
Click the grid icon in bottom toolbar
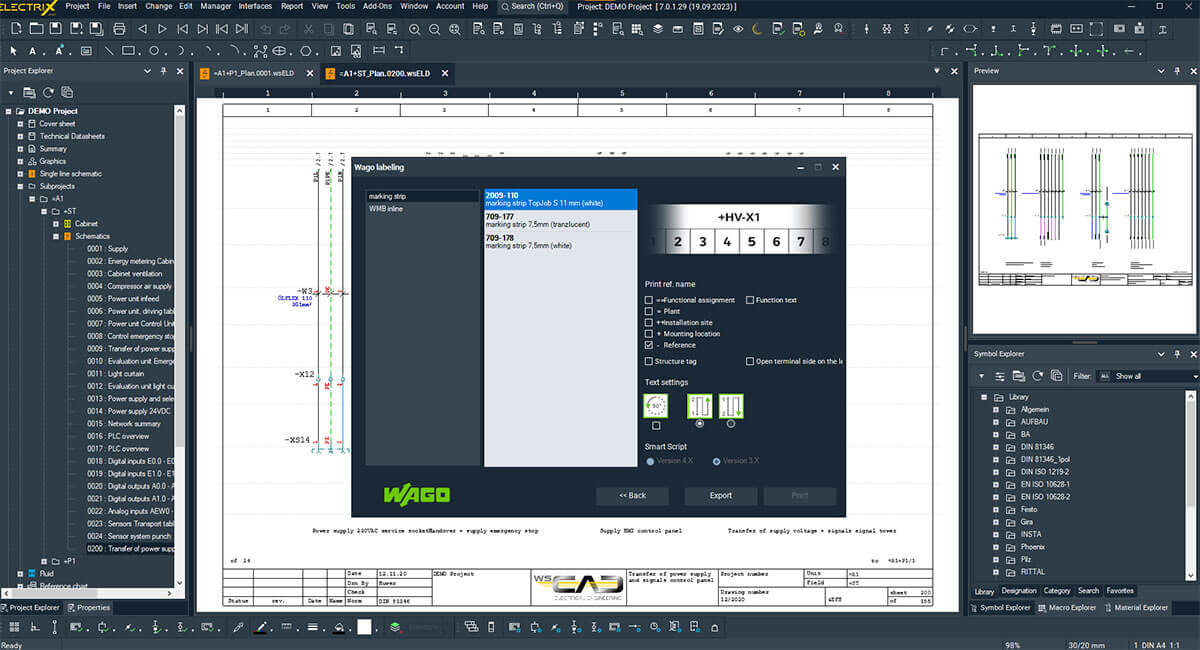[14, 627]
